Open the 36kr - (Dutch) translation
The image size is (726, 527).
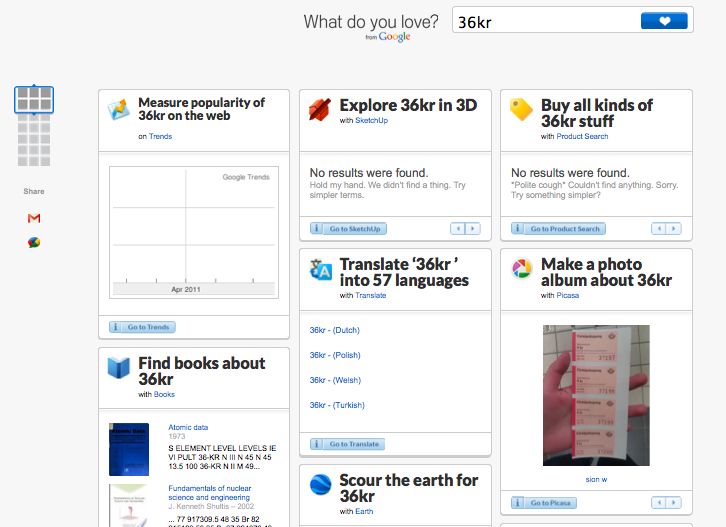point(334,330)
